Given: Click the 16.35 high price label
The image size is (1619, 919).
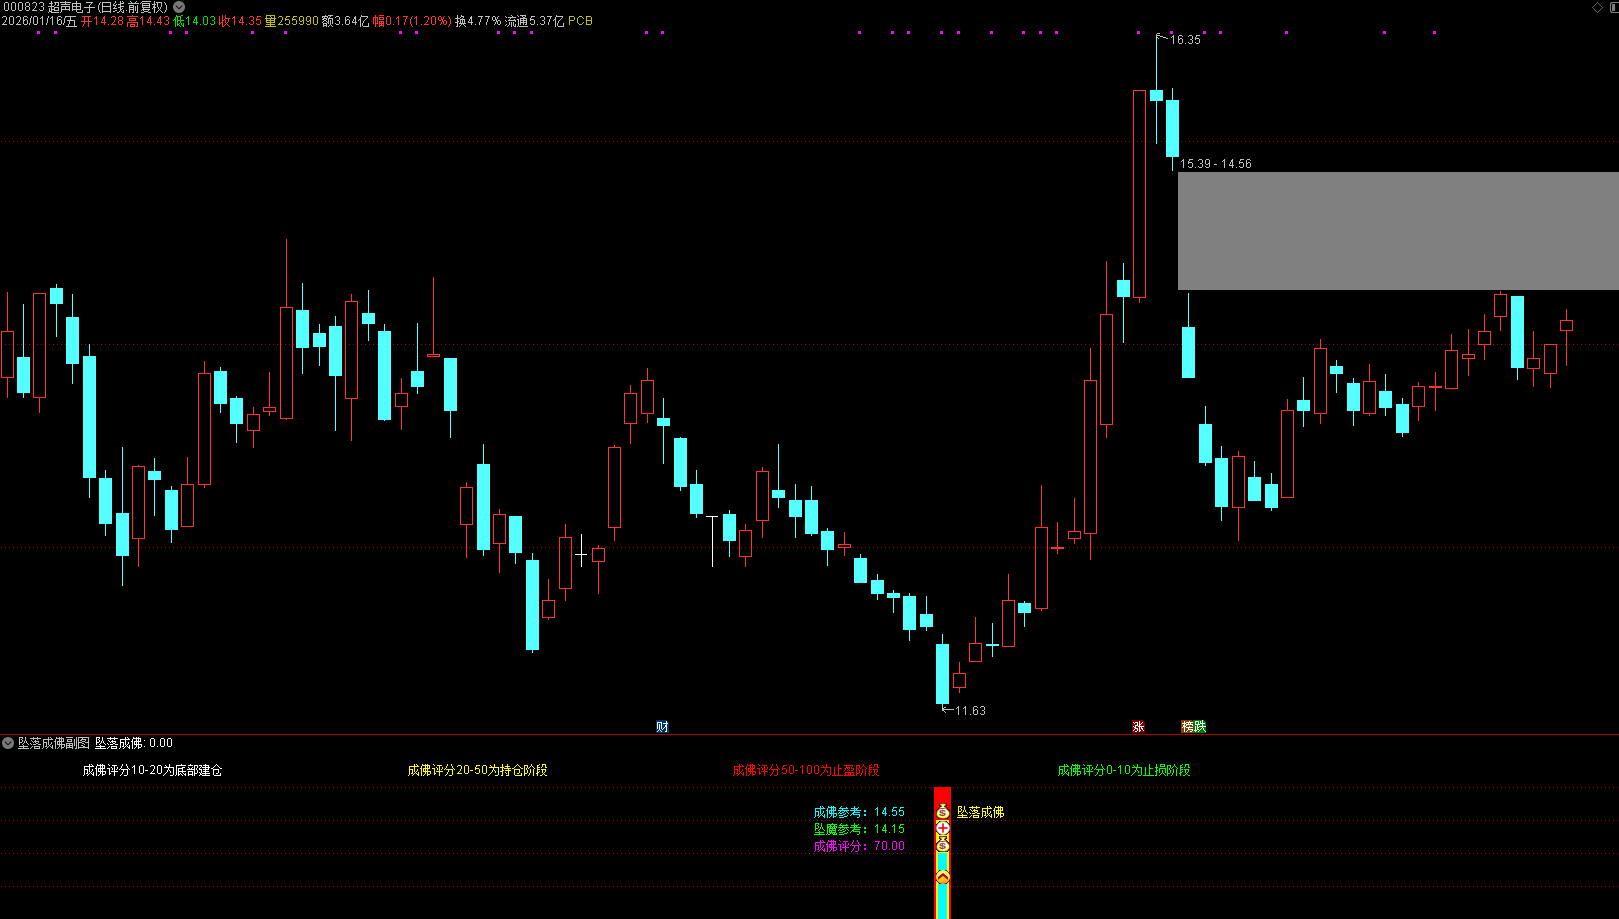Looking at the screenshot, I should point(1185,40).
